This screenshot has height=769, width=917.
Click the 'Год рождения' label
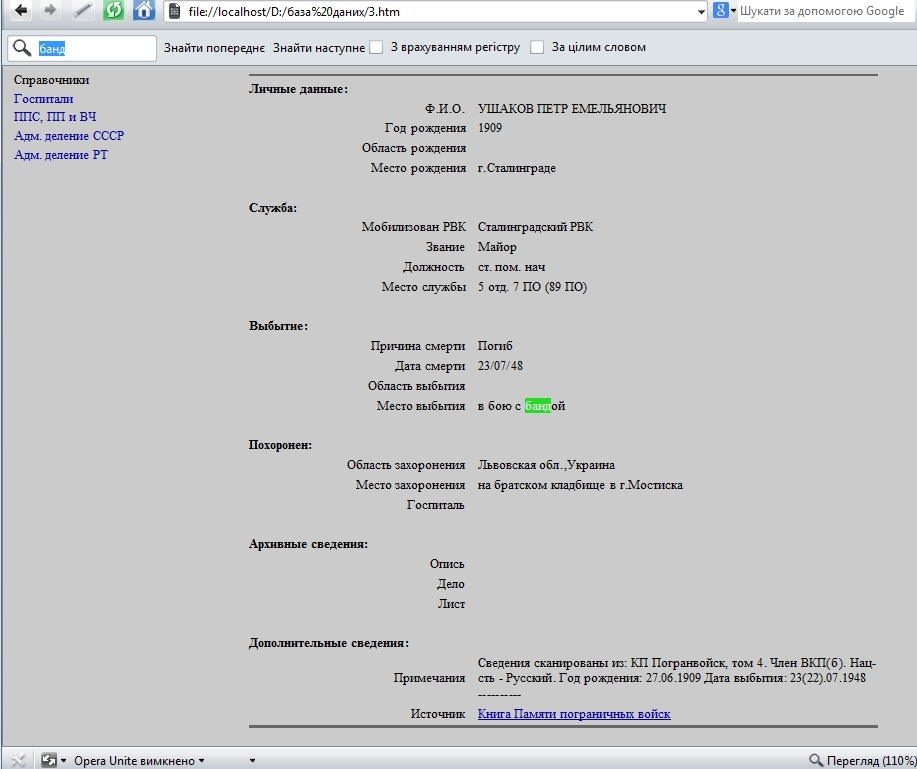coord(425,128)
